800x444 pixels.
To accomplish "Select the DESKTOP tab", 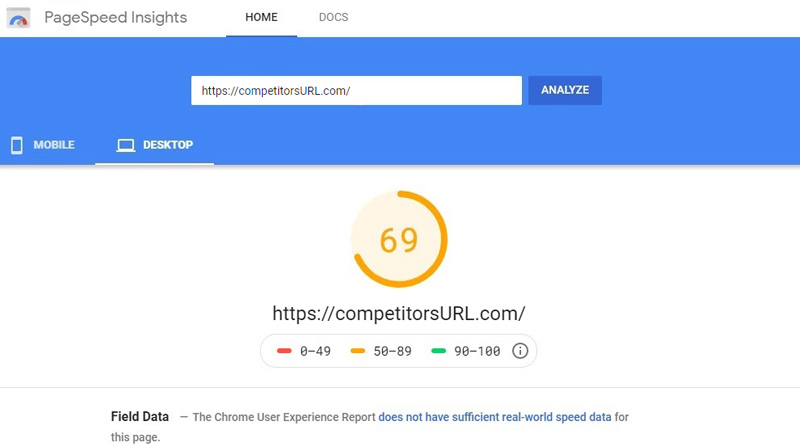I will (x=155, y=145).
